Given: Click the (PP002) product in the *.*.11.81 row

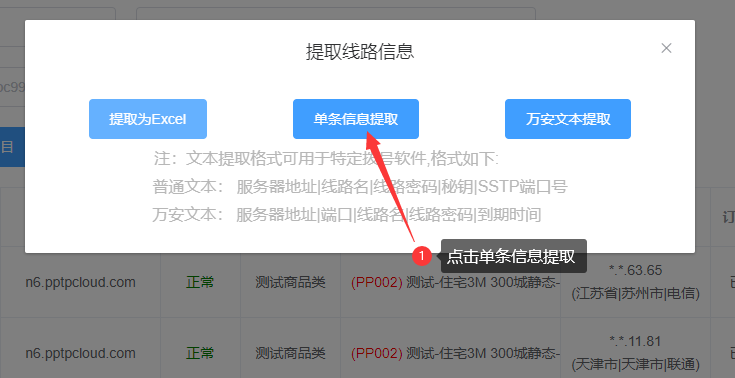Looking at the screenshot, I should tap(455, 353).
